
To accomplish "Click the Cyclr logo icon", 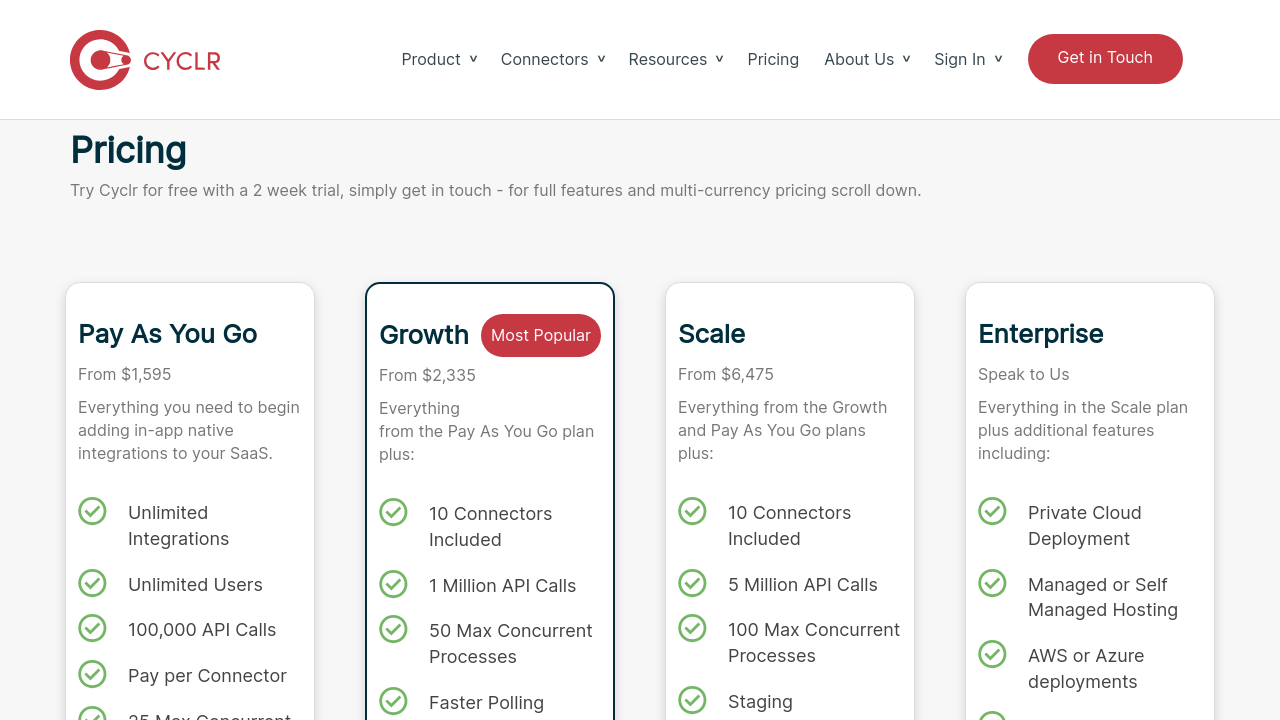I will [x=101, y=60].
